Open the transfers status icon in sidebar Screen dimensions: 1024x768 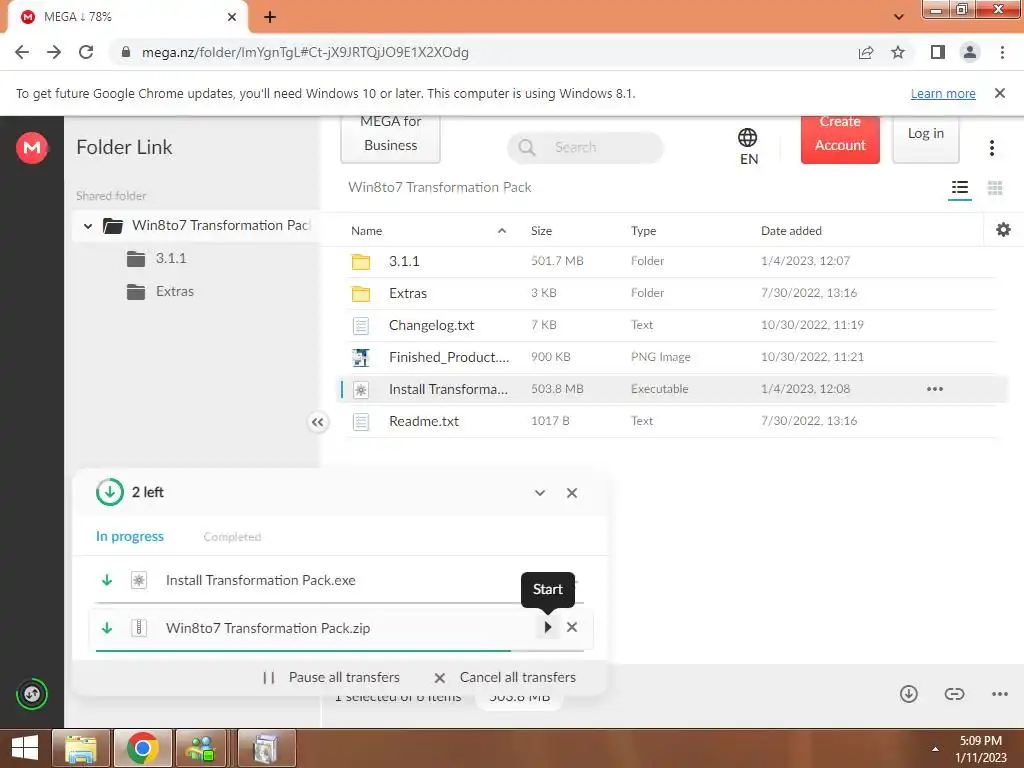coord(32,694)
